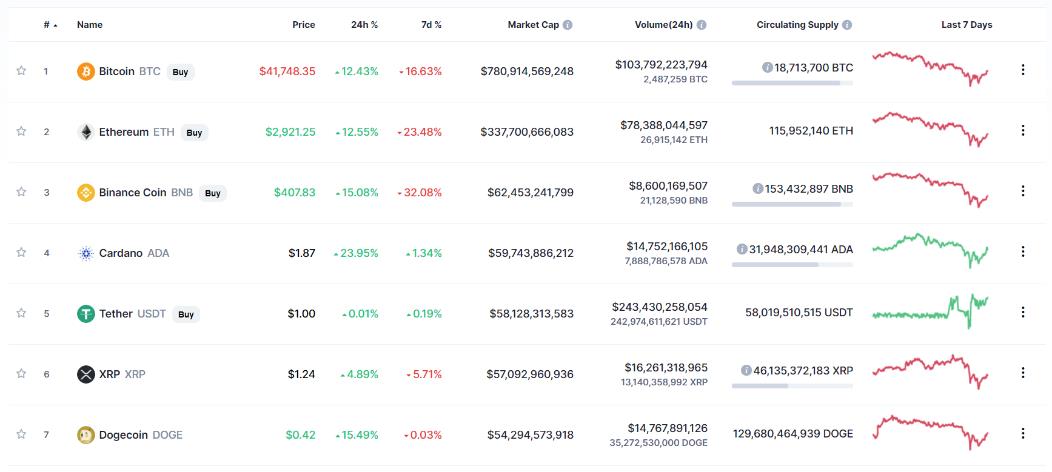Click Buy beside Binance Coin
Screen dimensions: 1052x472
212,193
